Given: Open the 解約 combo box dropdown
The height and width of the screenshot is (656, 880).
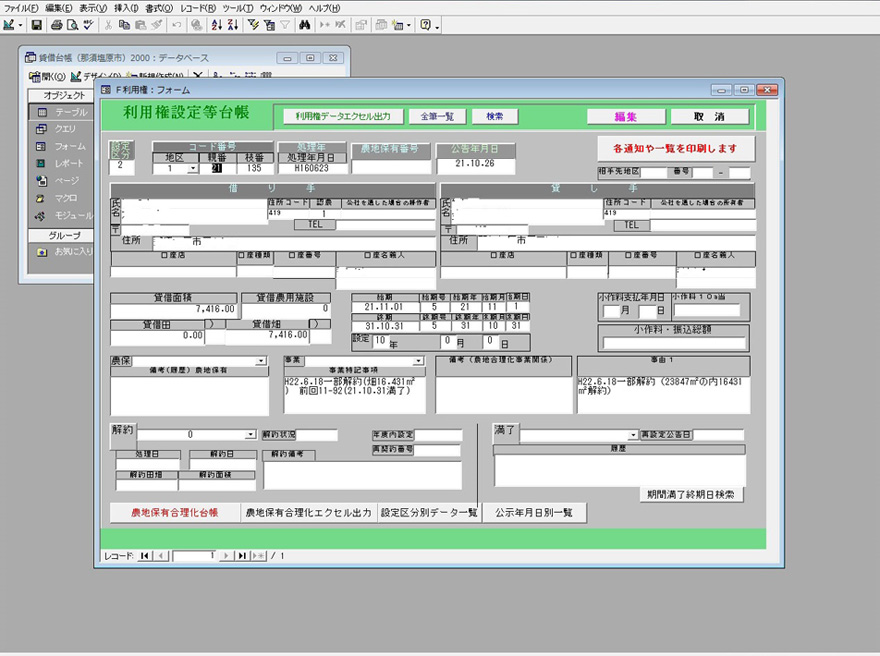Looking at the screenshot, I should (250, 435).
